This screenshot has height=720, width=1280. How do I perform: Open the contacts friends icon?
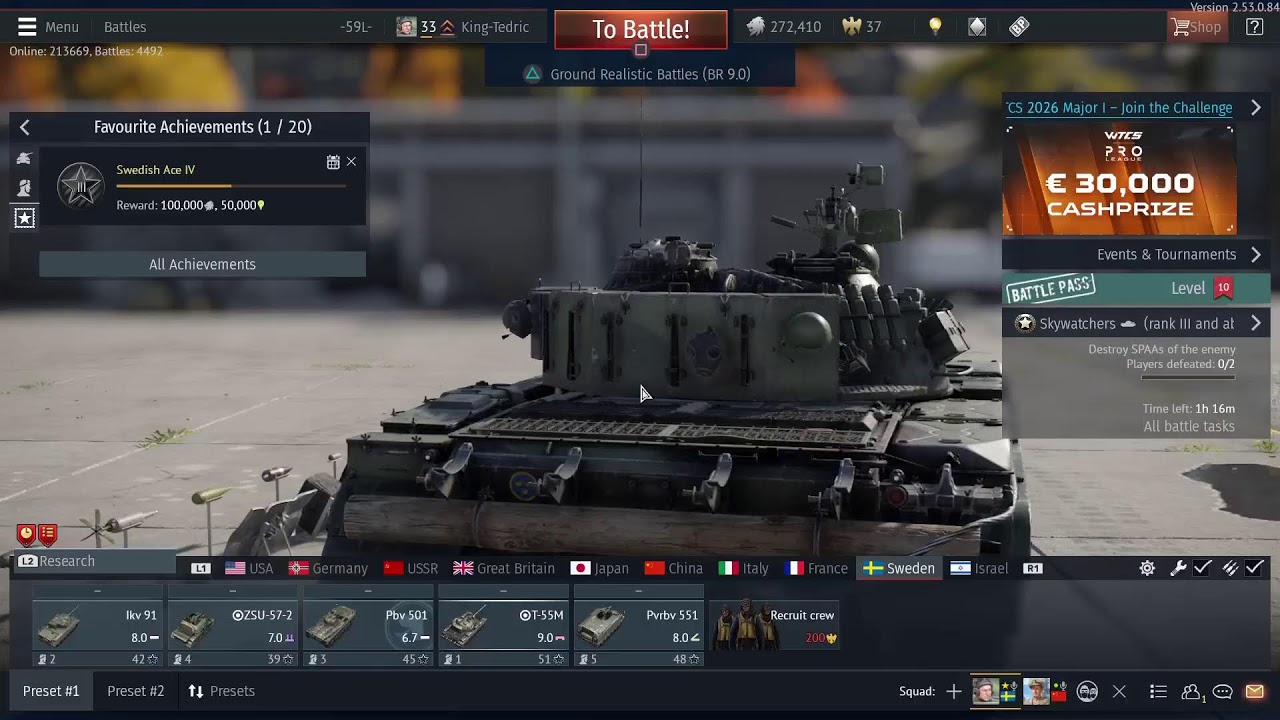(1192, 691)
